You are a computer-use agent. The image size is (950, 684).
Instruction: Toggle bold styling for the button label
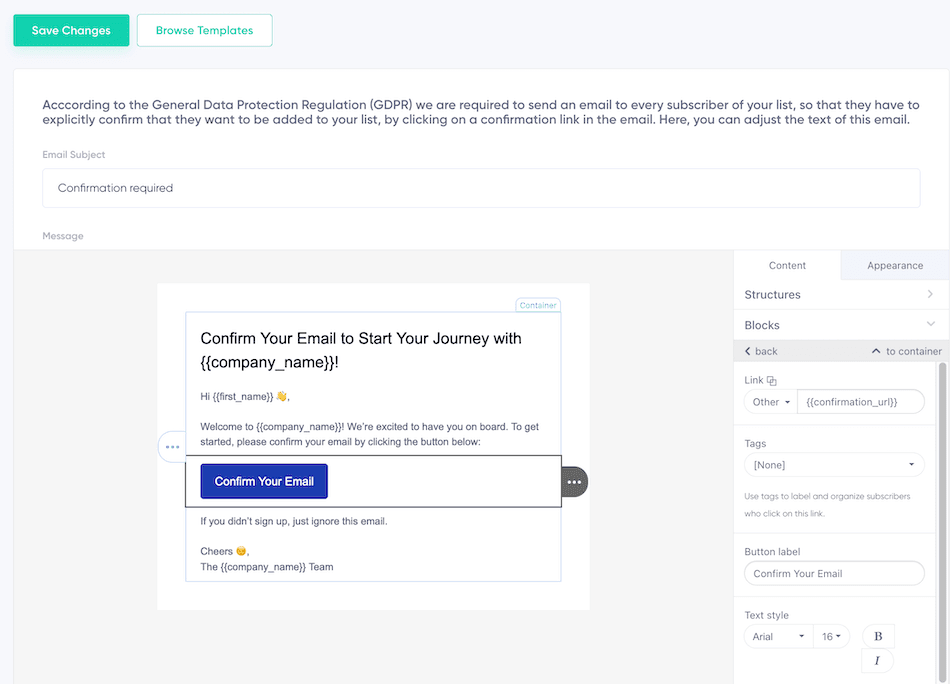click(x=877, y=636)
